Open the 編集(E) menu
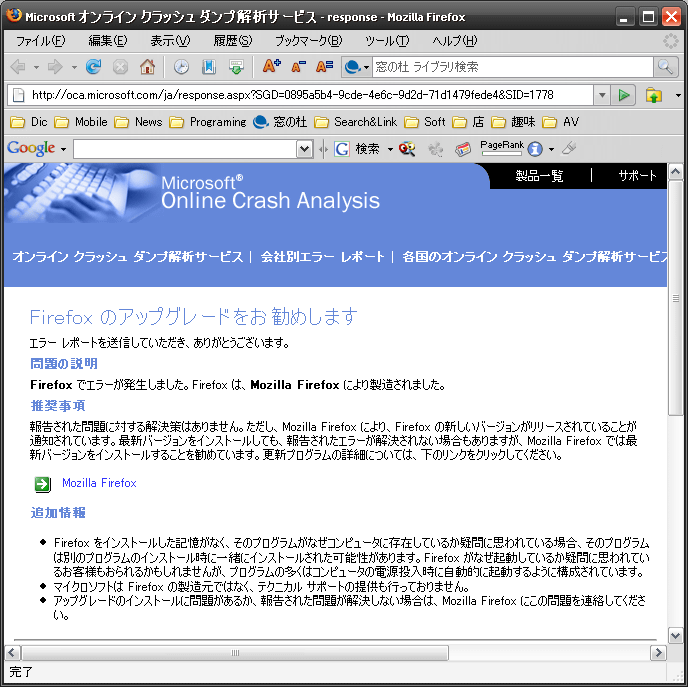This screenshot has width=688, height=687. [x=108, y=41]
